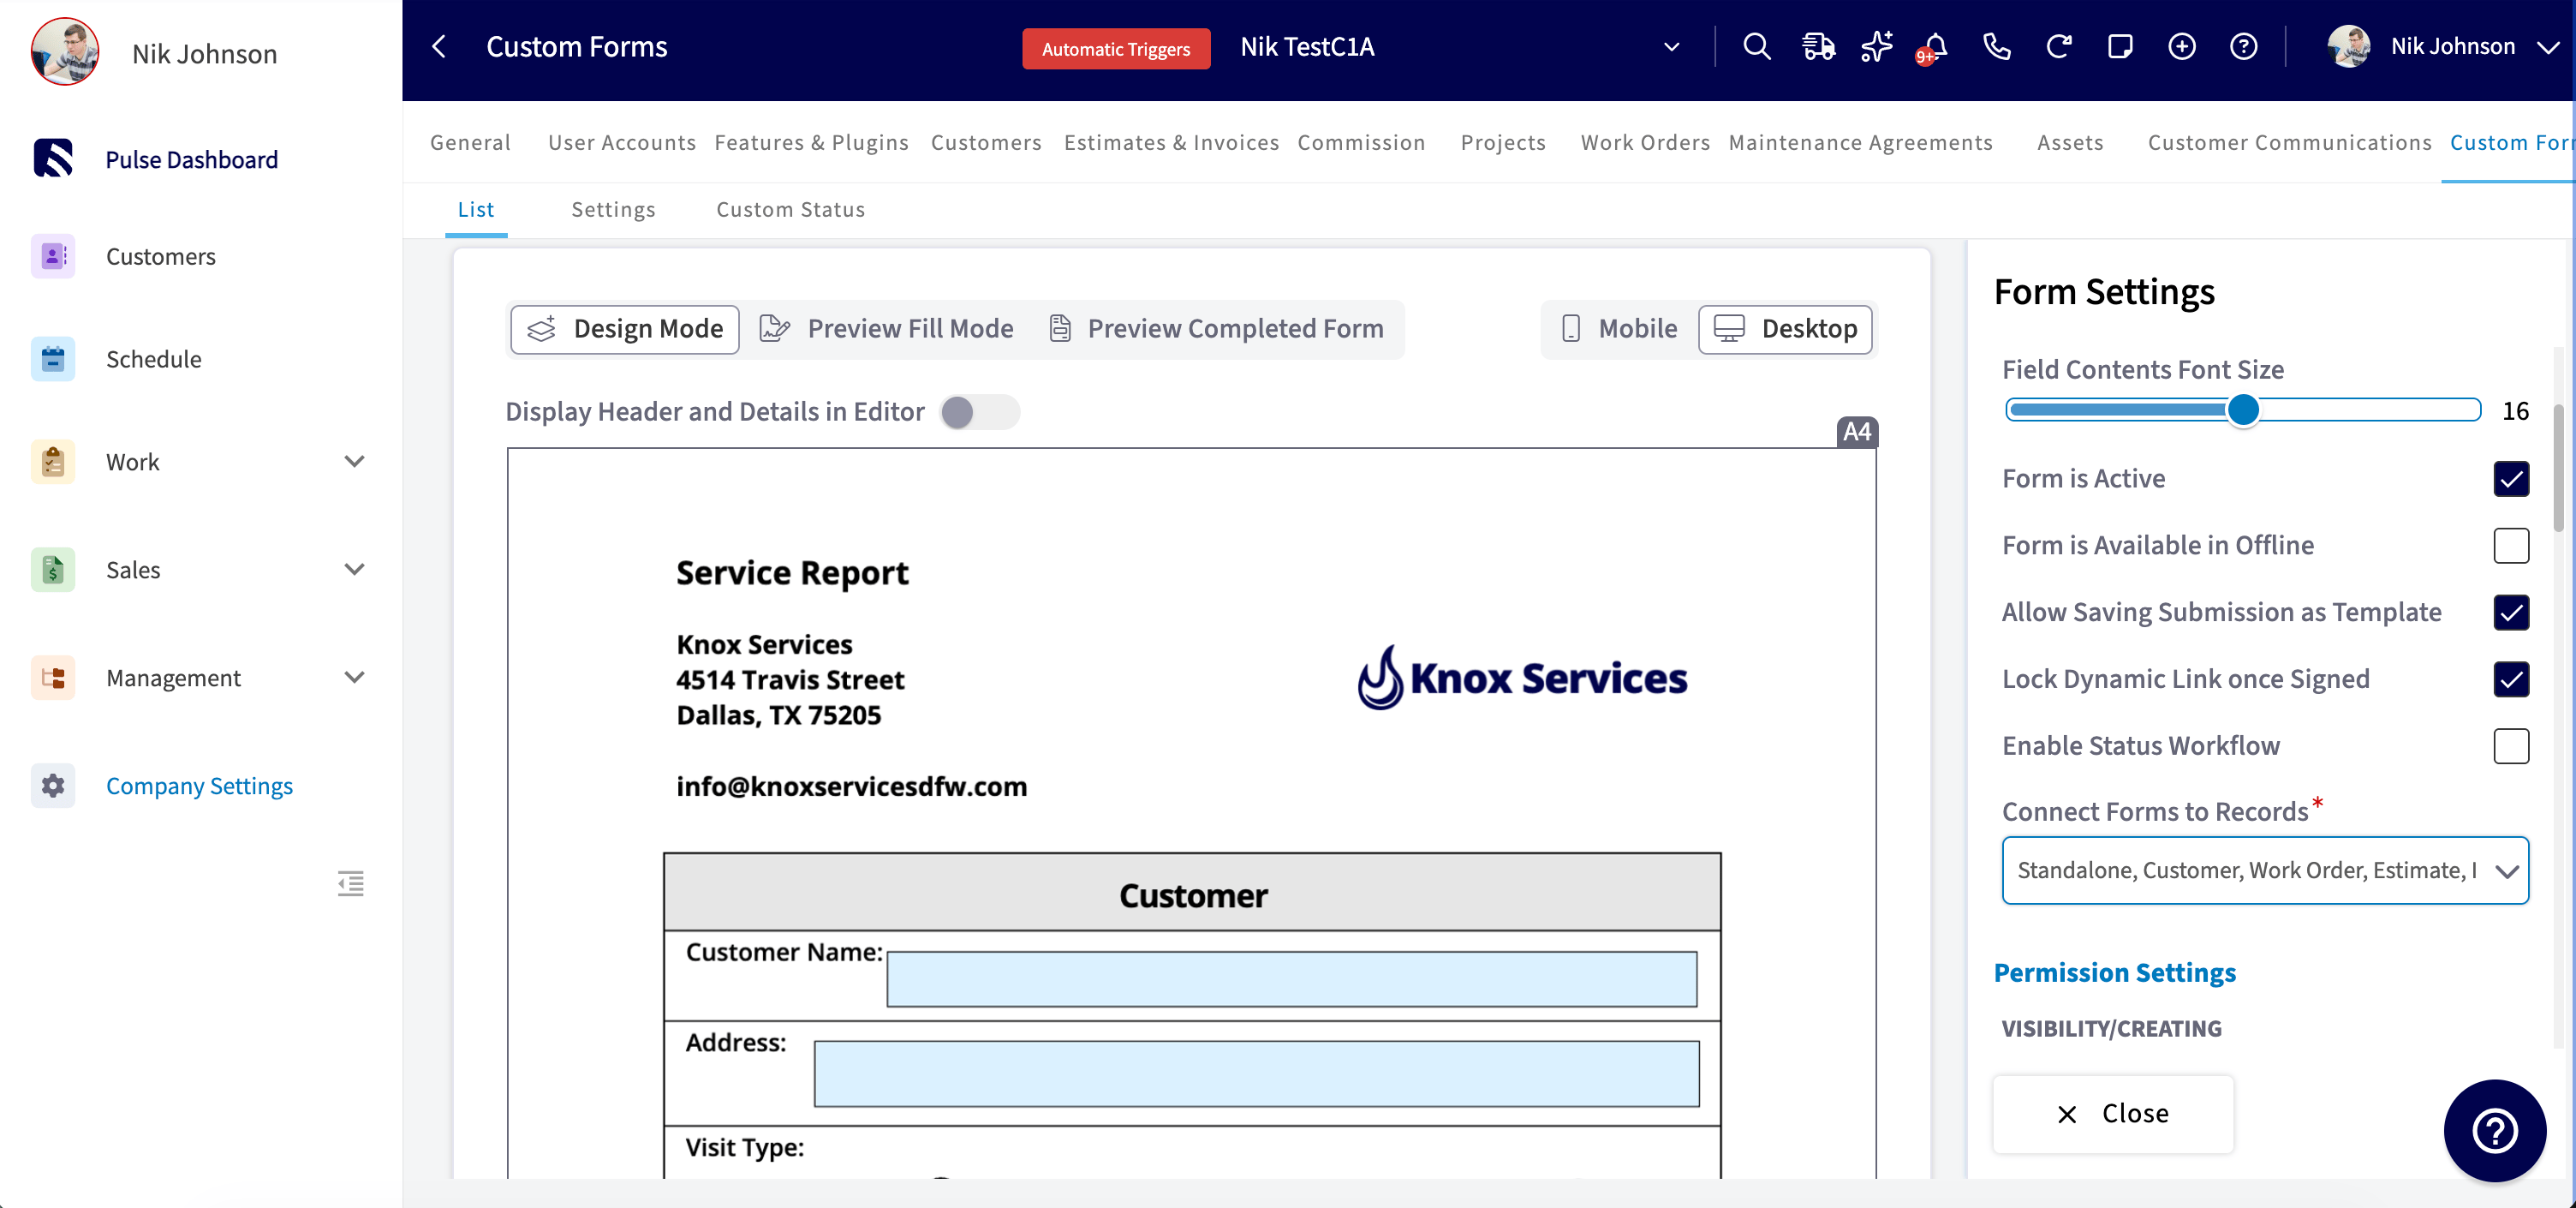Click the Customers sidebar icon
2576x1208 pixels.
53,257
